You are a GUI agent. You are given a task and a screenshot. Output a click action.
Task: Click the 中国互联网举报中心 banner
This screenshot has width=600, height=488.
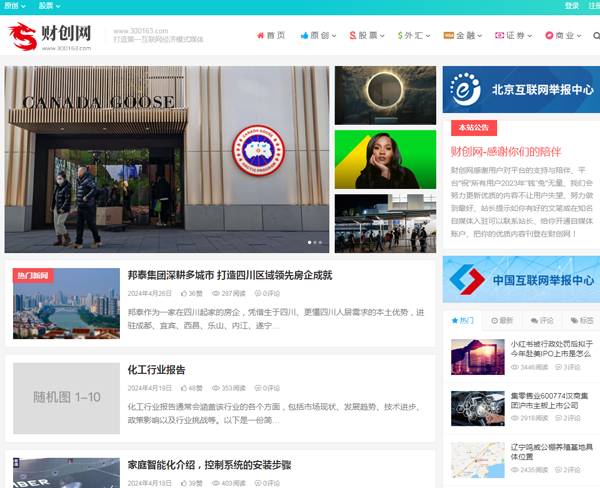[521, 279]
